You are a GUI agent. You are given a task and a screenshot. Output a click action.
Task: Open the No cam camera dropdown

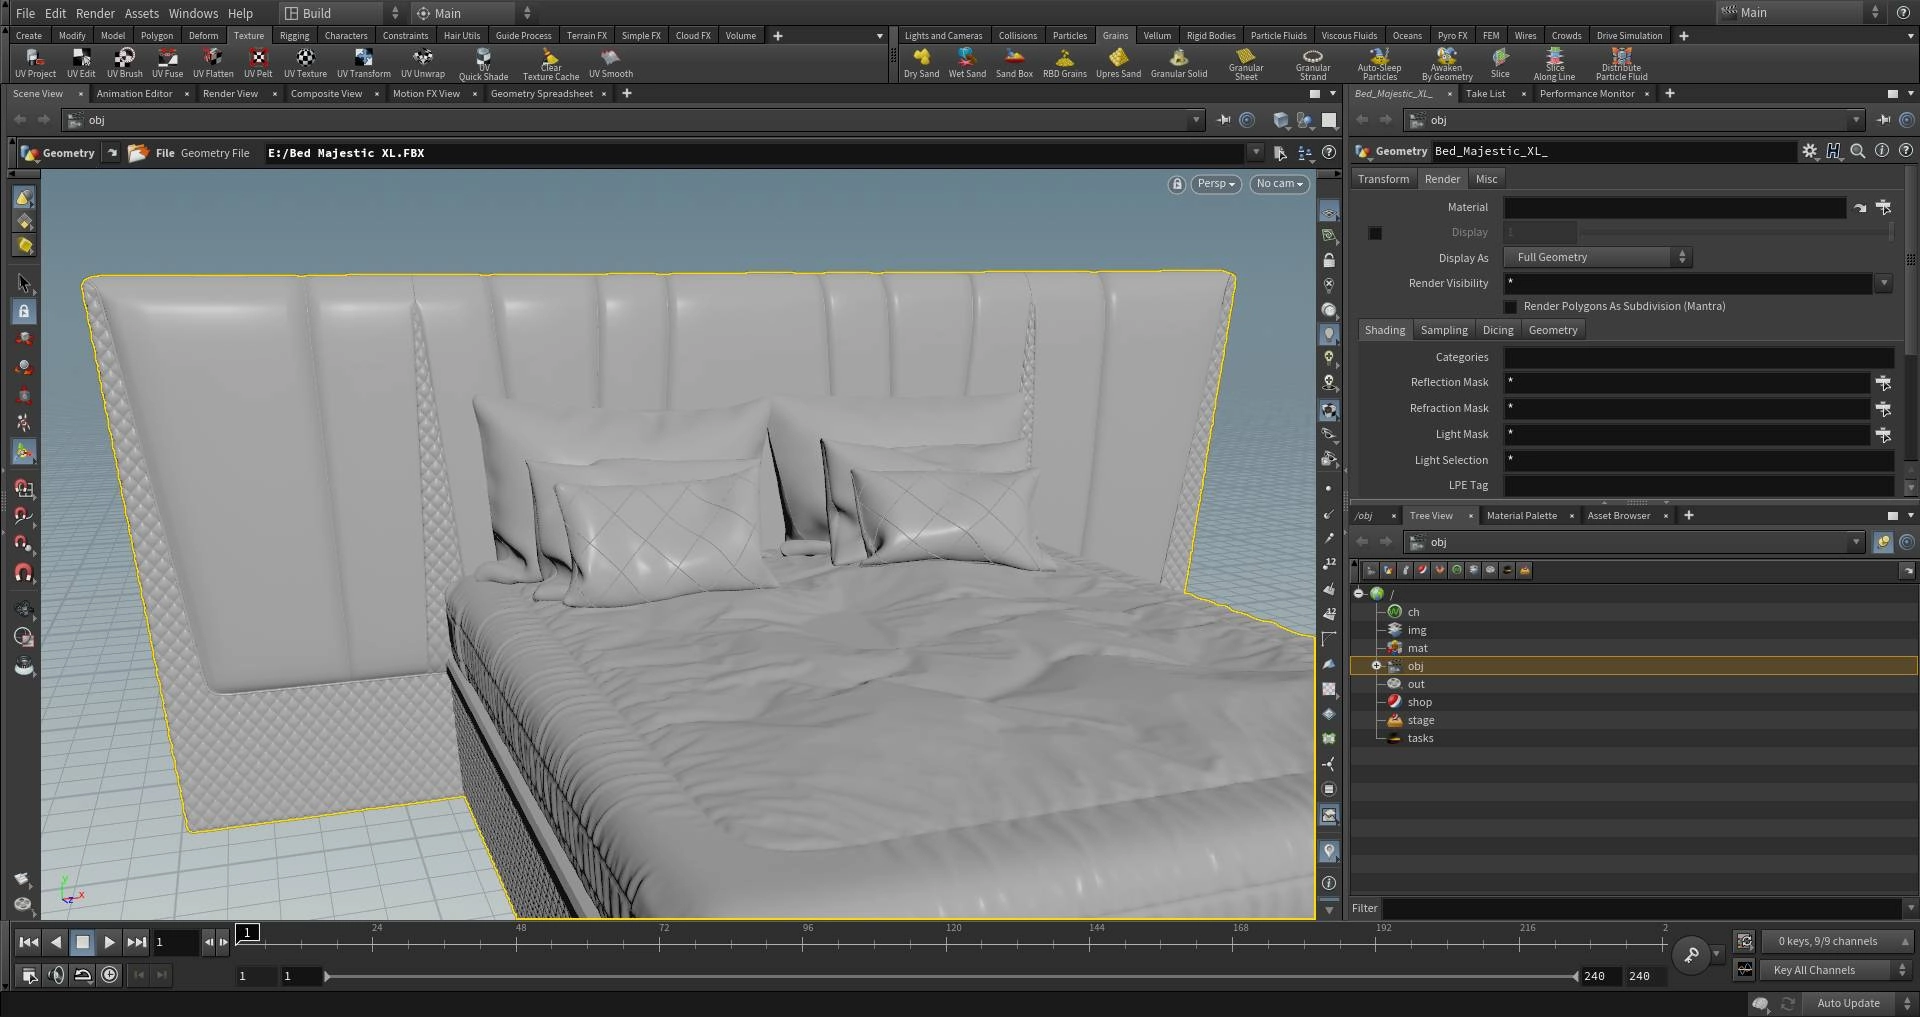point(1279,184)
